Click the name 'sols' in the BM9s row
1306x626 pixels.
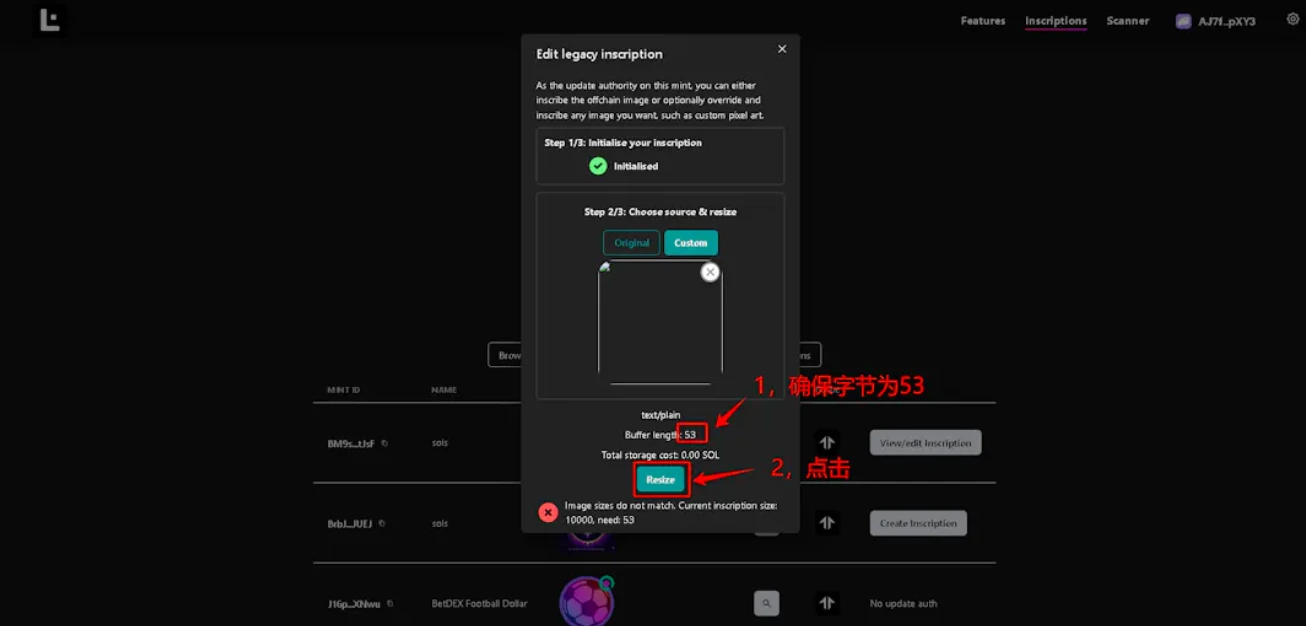click(x=440, y=443)
